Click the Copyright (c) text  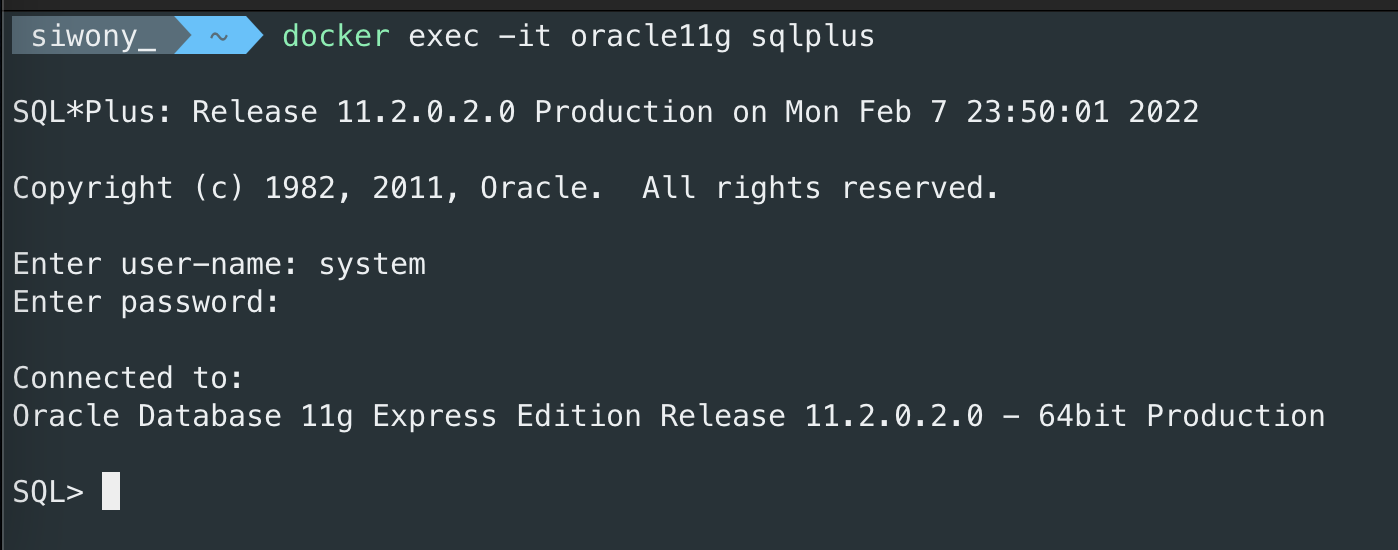128,188
